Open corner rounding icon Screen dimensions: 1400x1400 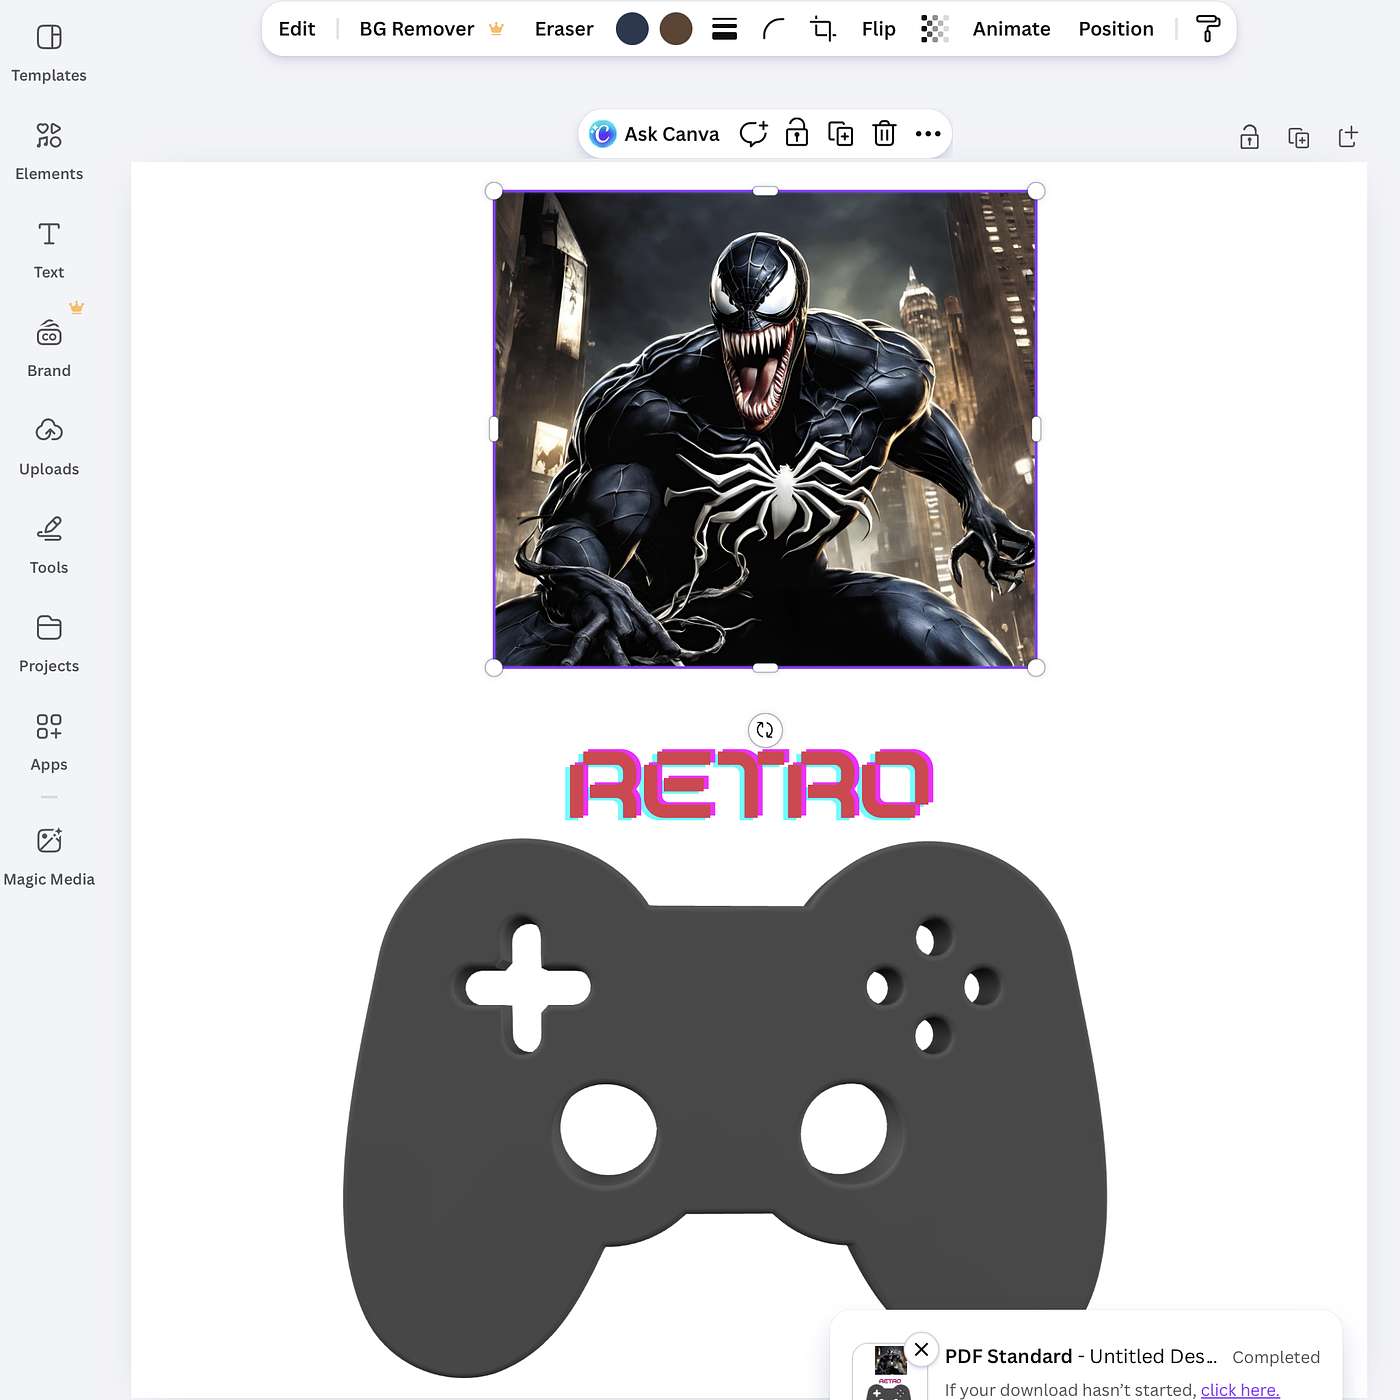pos(773,29)
